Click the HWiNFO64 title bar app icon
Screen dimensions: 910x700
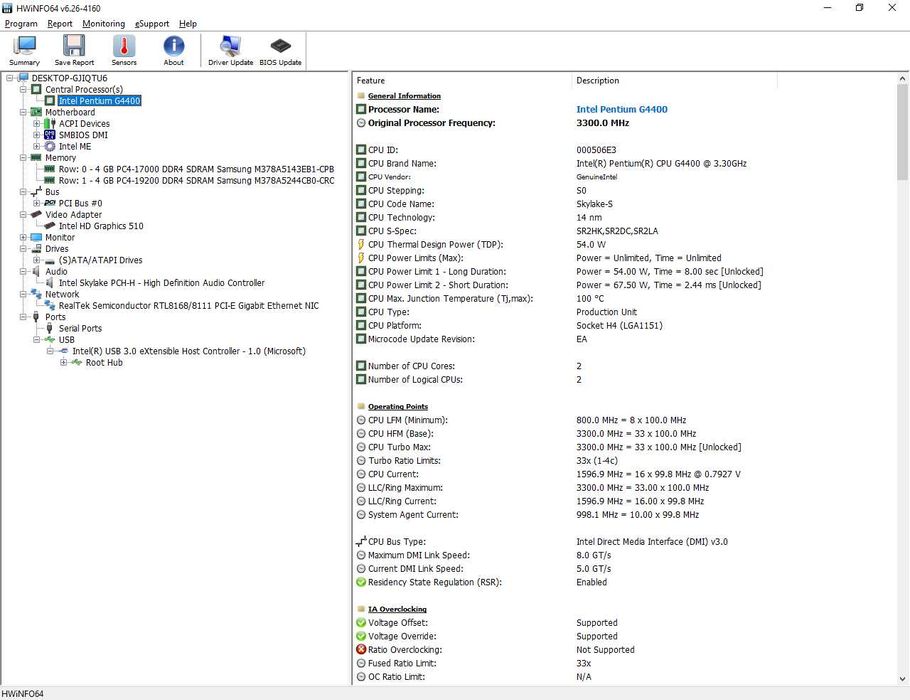click(x=7, y=8)
